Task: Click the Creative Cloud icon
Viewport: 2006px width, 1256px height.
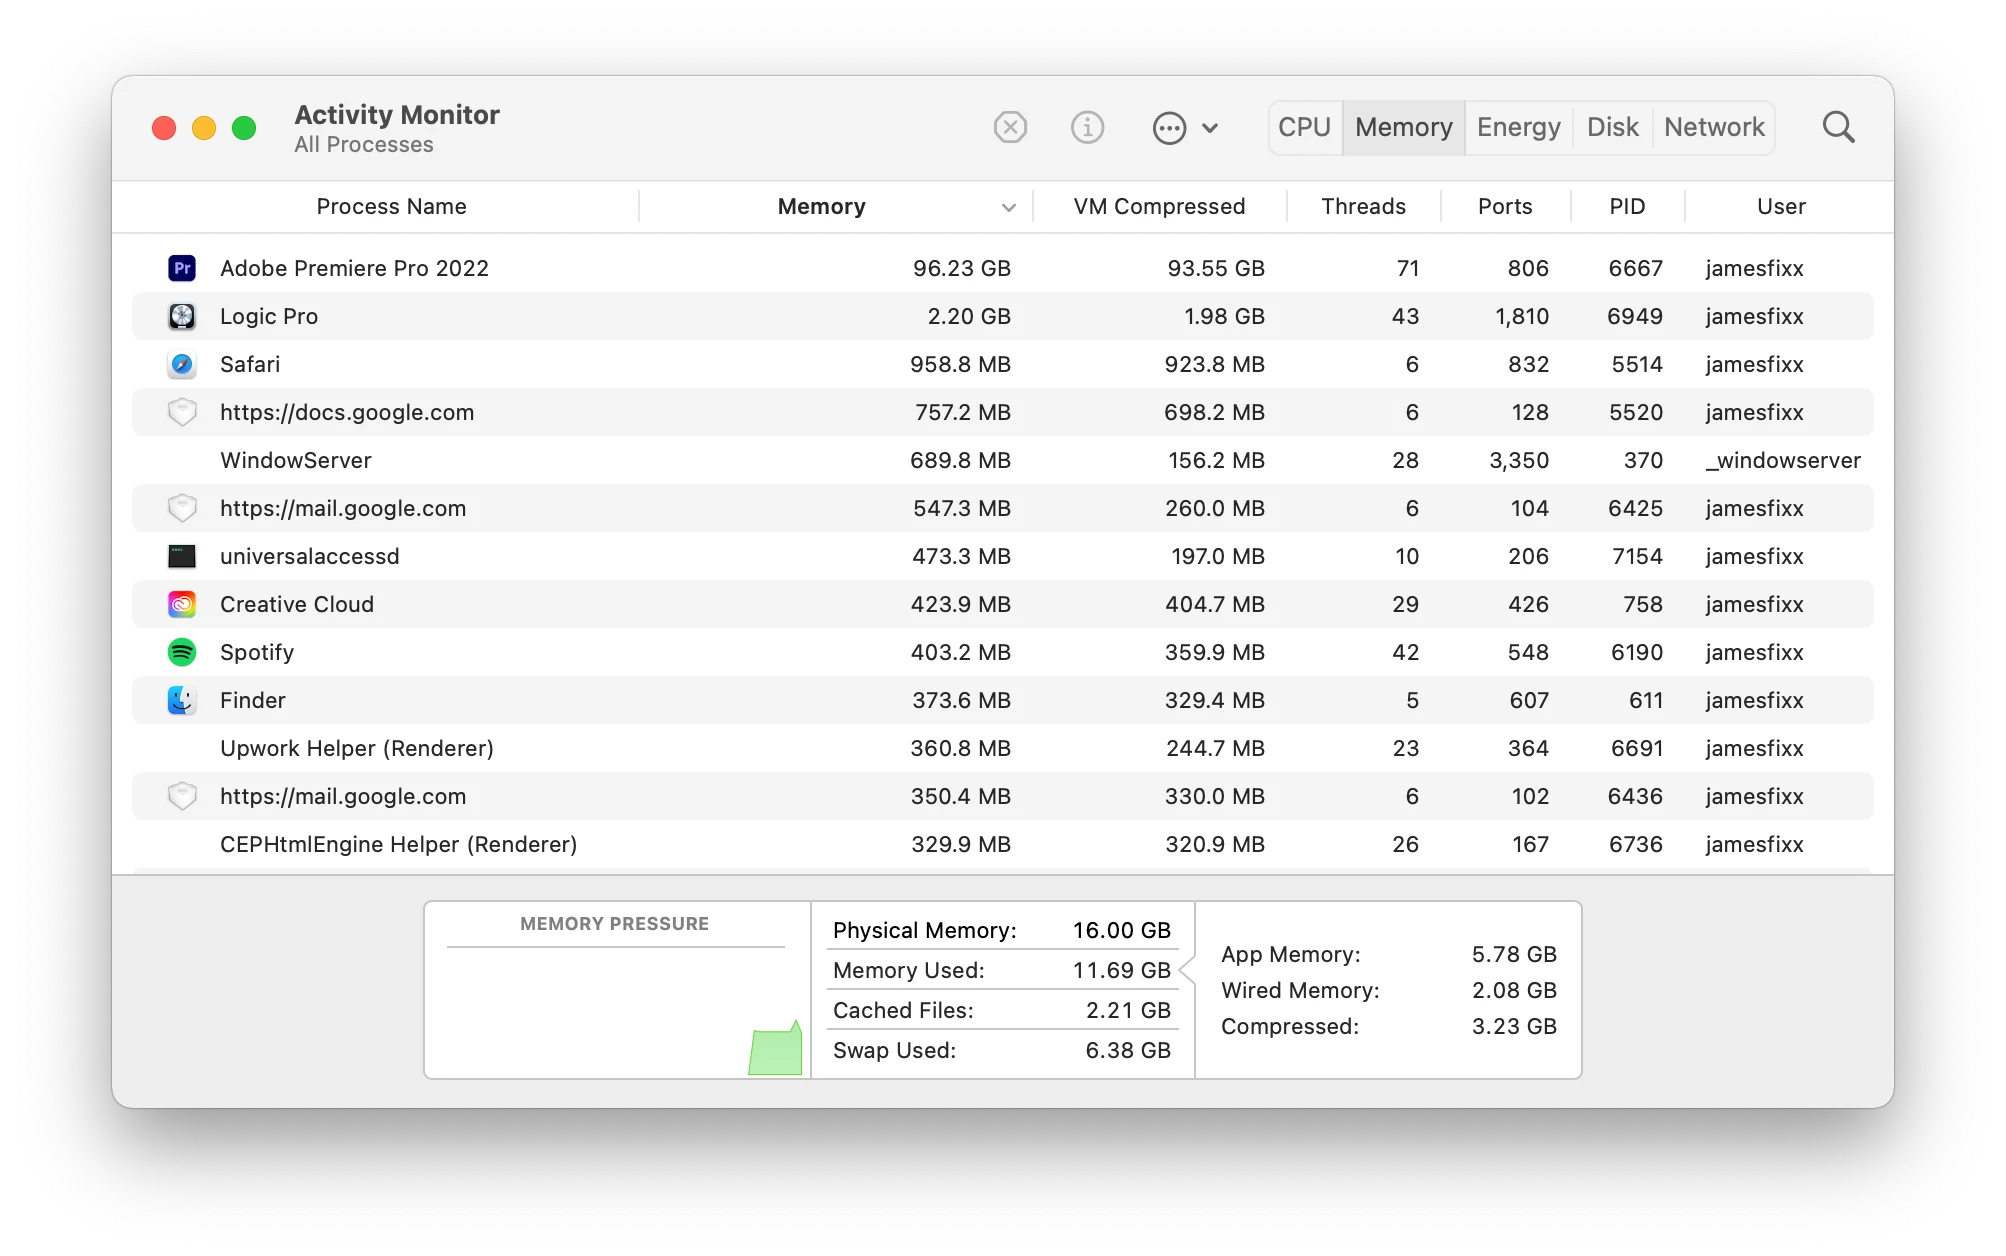Action: [x=182, y=604]
